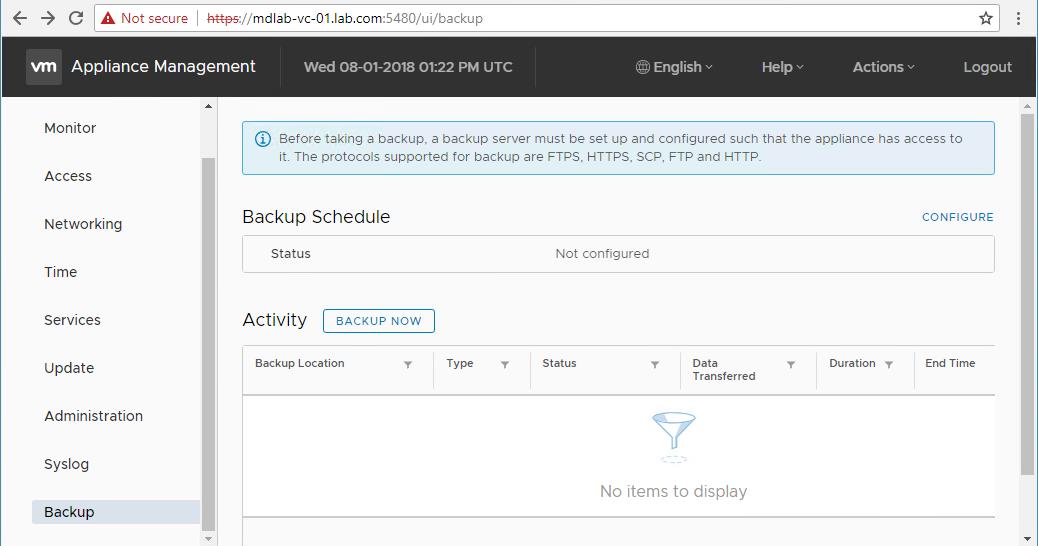Open the Actions dropdown menu
The width and height of the screenshot is (1038, 546).
(x=883, y=67)
